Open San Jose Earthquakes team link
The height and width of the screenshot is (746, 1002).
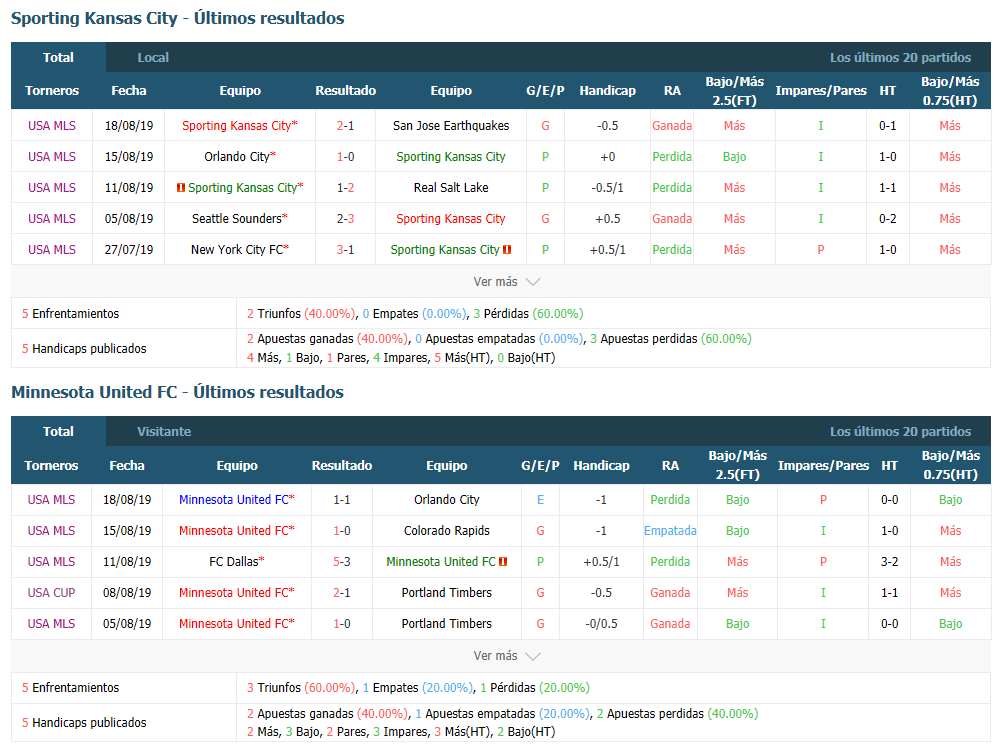pos(451,126)
